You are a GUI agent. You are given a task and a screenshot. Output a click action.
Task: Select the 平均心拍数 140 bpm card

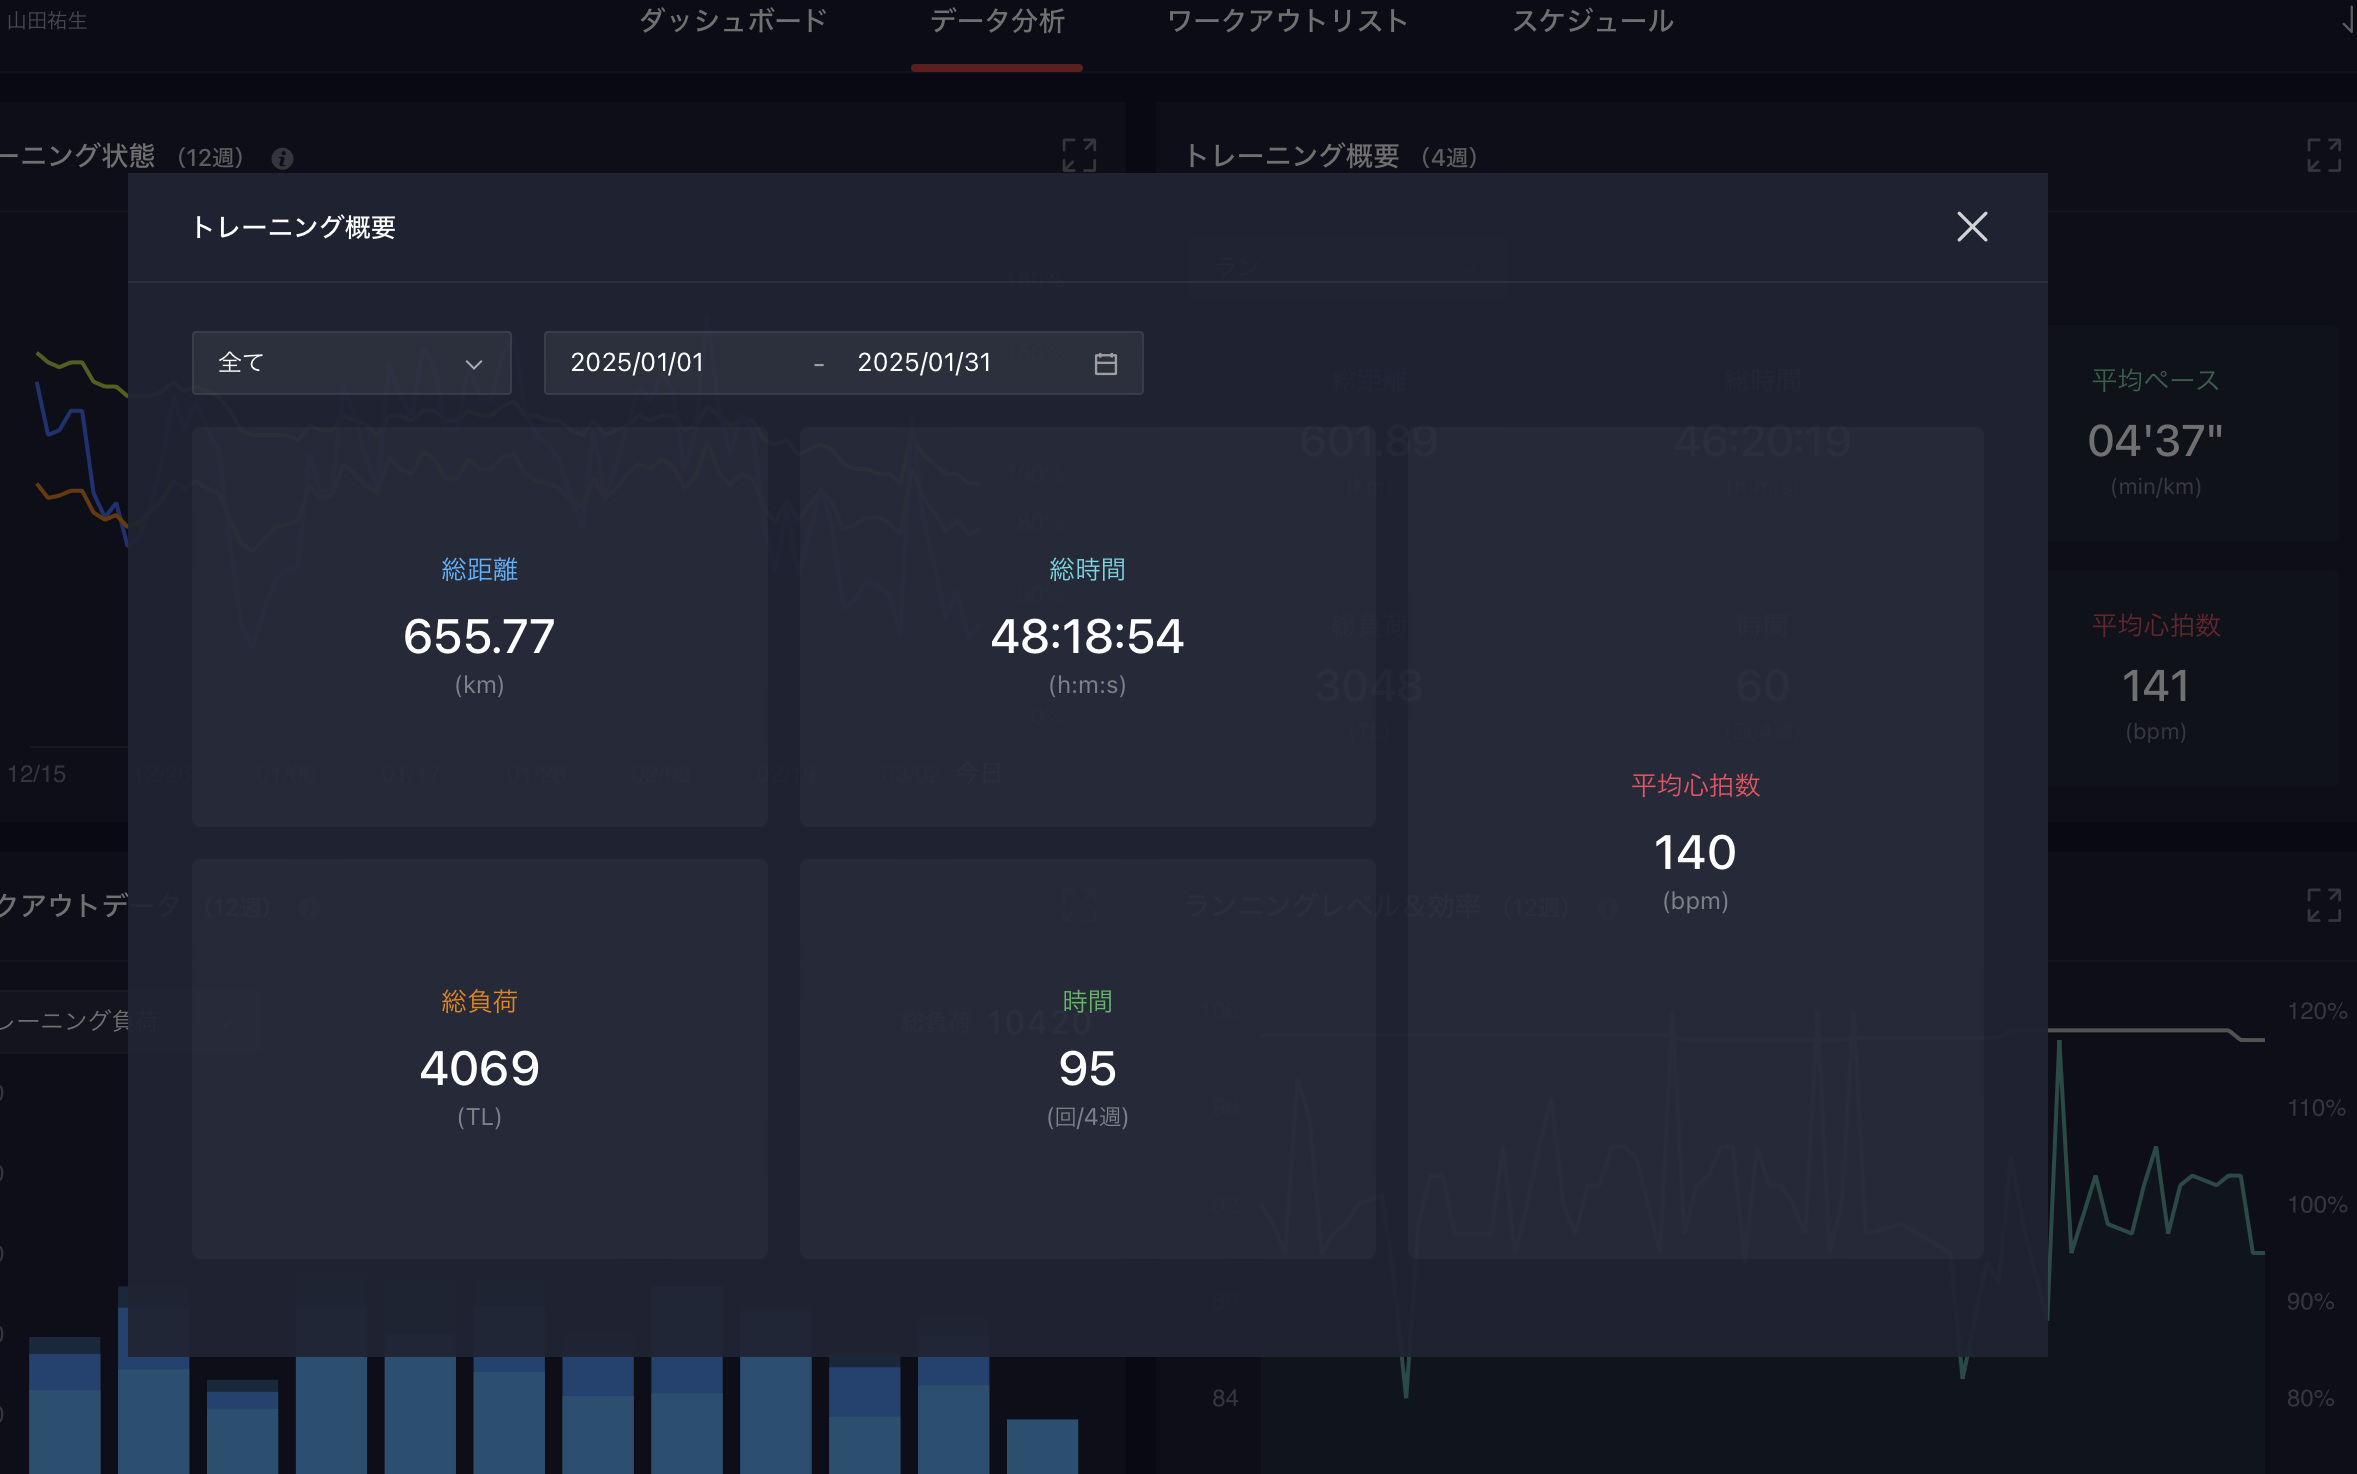coord(1695,842)
